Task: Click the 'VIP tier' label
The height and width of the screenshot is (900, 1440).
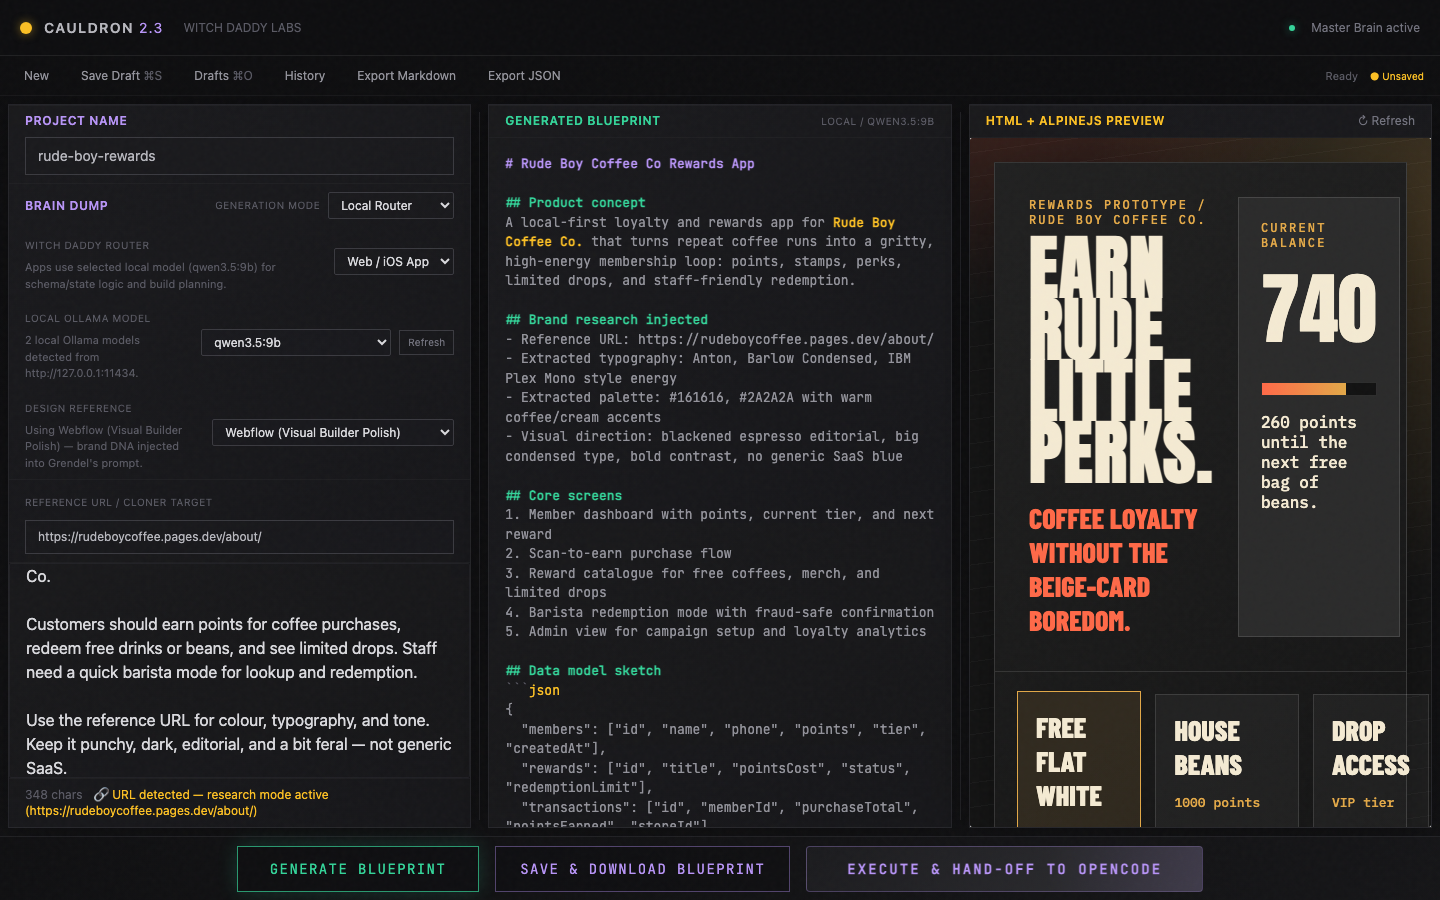Action: click(1363, 803)
